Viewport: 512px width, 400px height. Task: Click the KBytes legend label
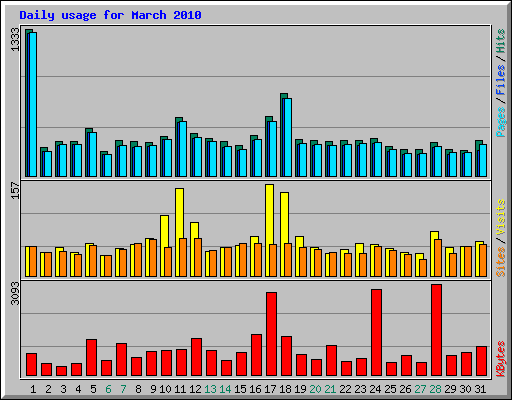pos(501,359)
